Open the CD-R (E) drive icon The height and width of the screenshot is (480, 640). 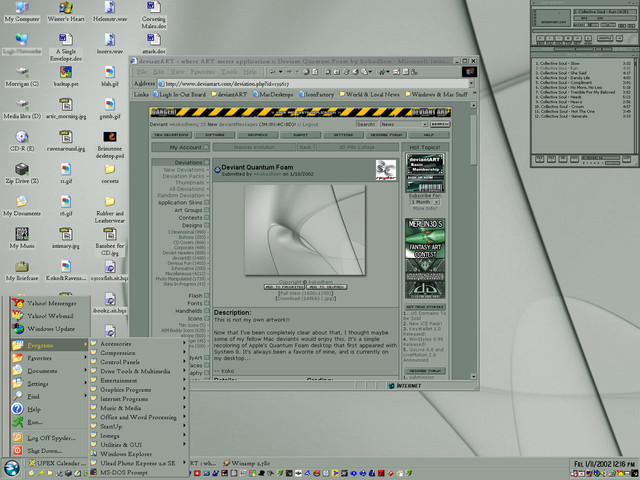tap(22, 138)
